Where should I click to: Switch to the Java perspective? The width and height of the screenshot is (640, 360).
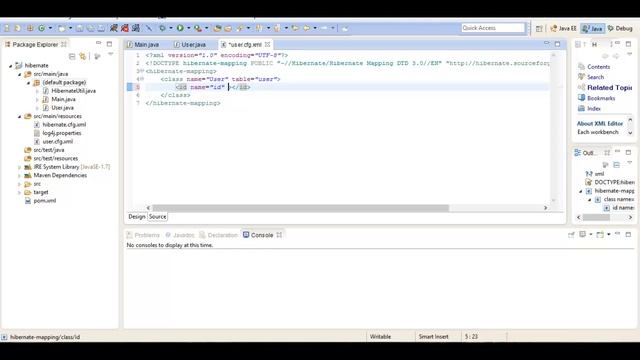593,28
